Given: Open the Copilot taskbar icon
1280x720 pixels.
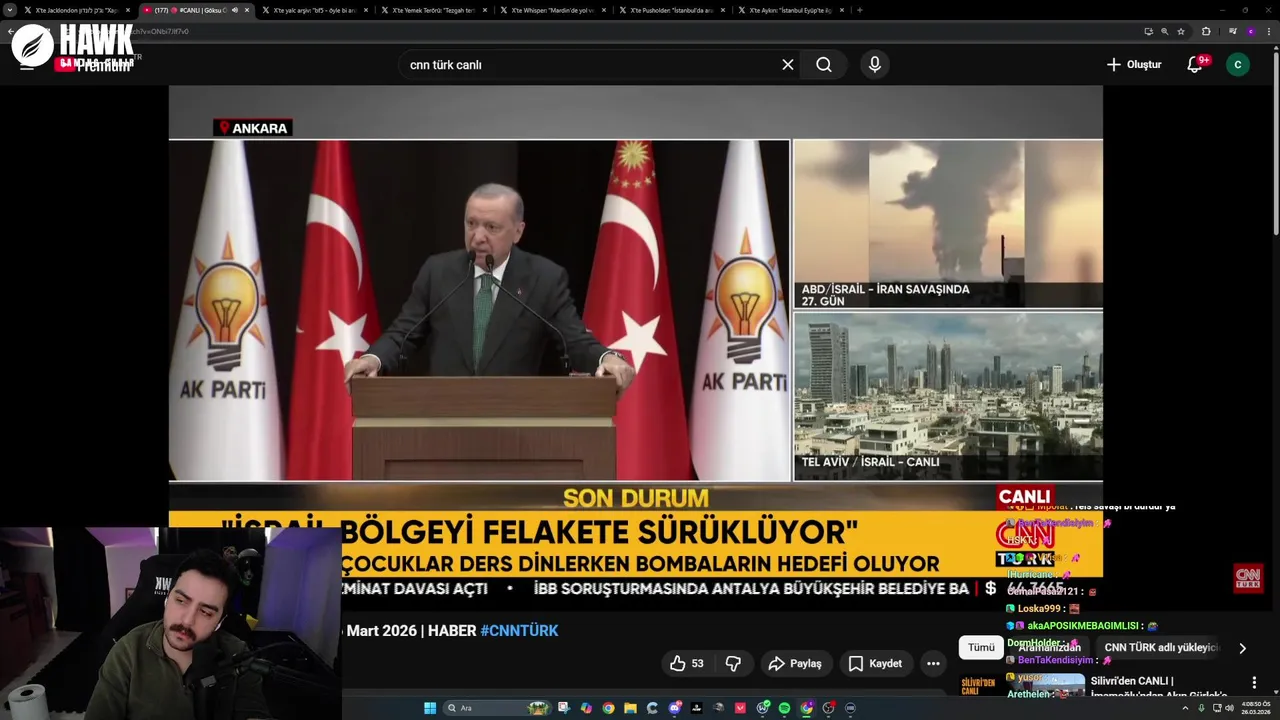Looking at the screenshot, I should [586, 708].
